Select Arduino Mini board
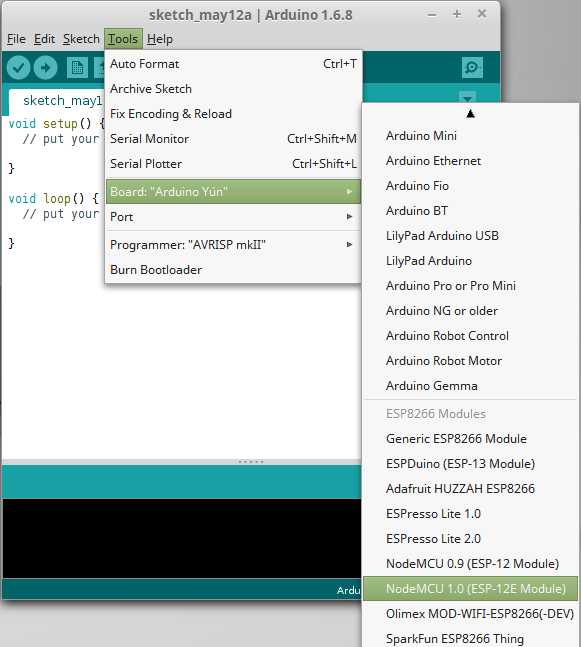 (x=470, y=136)
